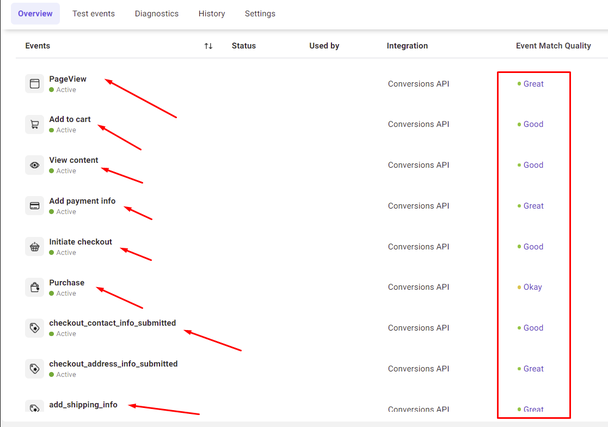Click the Initiate checkout basket icon

coord(35,247)
